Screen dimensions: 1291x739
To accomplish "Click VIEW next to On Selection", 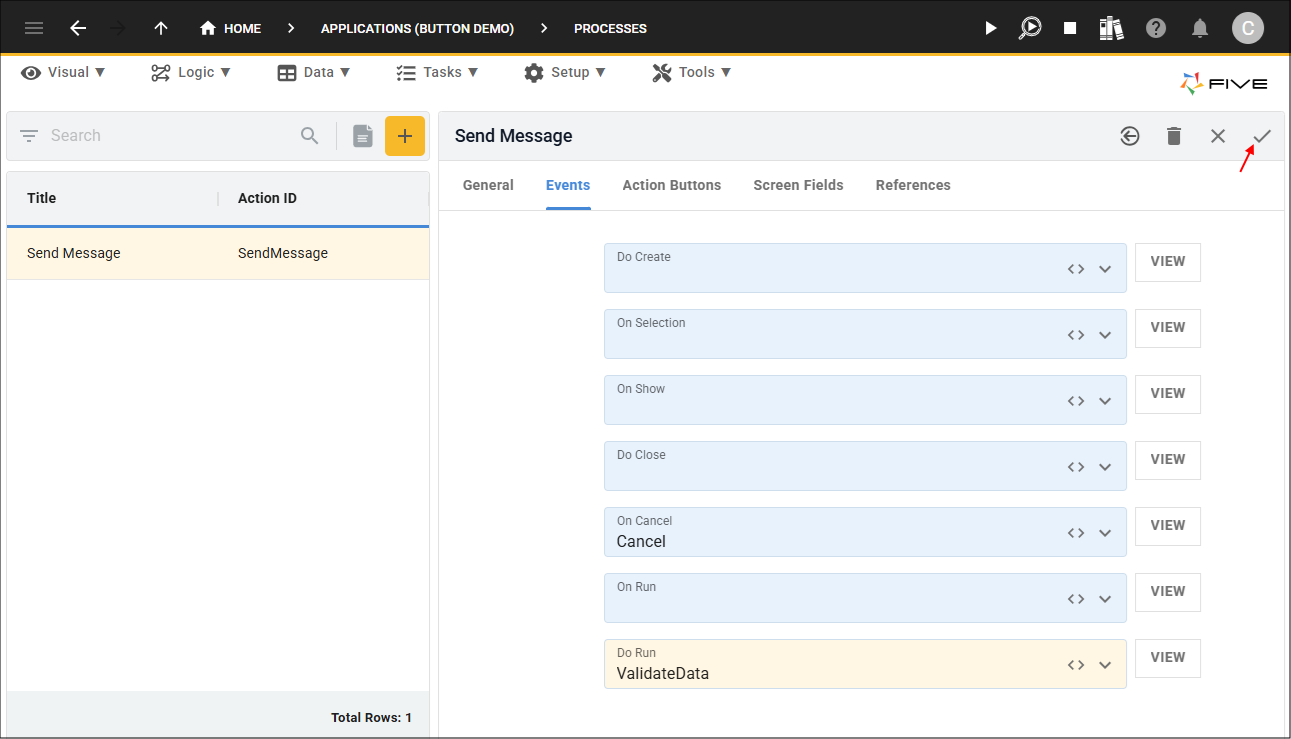I will [x=1168, y=328].
